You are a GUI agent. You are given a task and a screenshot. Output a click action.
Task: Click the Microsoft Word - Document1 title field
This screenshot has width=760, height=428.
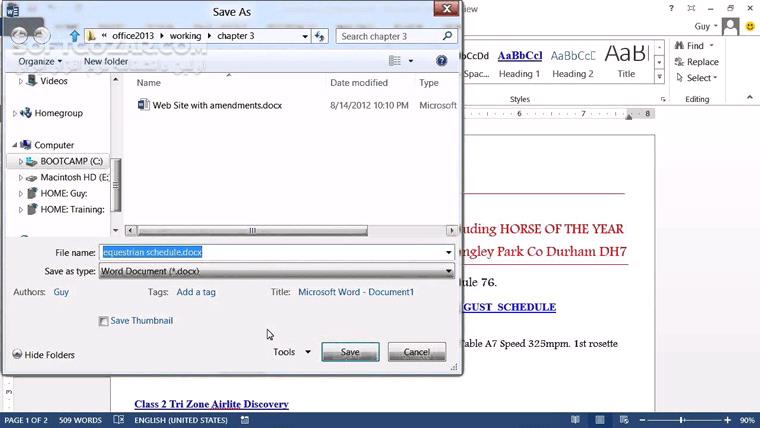click(356, 292)
